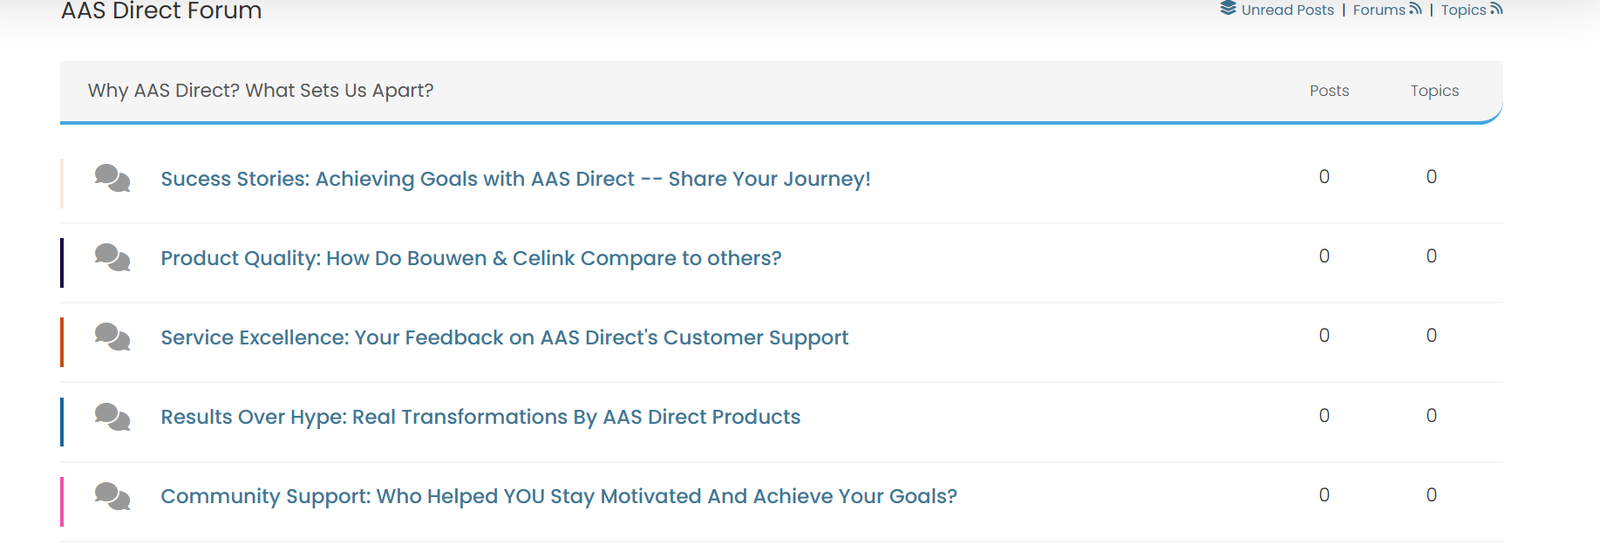Open Product Quality: Bouwen & Celink forum

pos(471,258)
